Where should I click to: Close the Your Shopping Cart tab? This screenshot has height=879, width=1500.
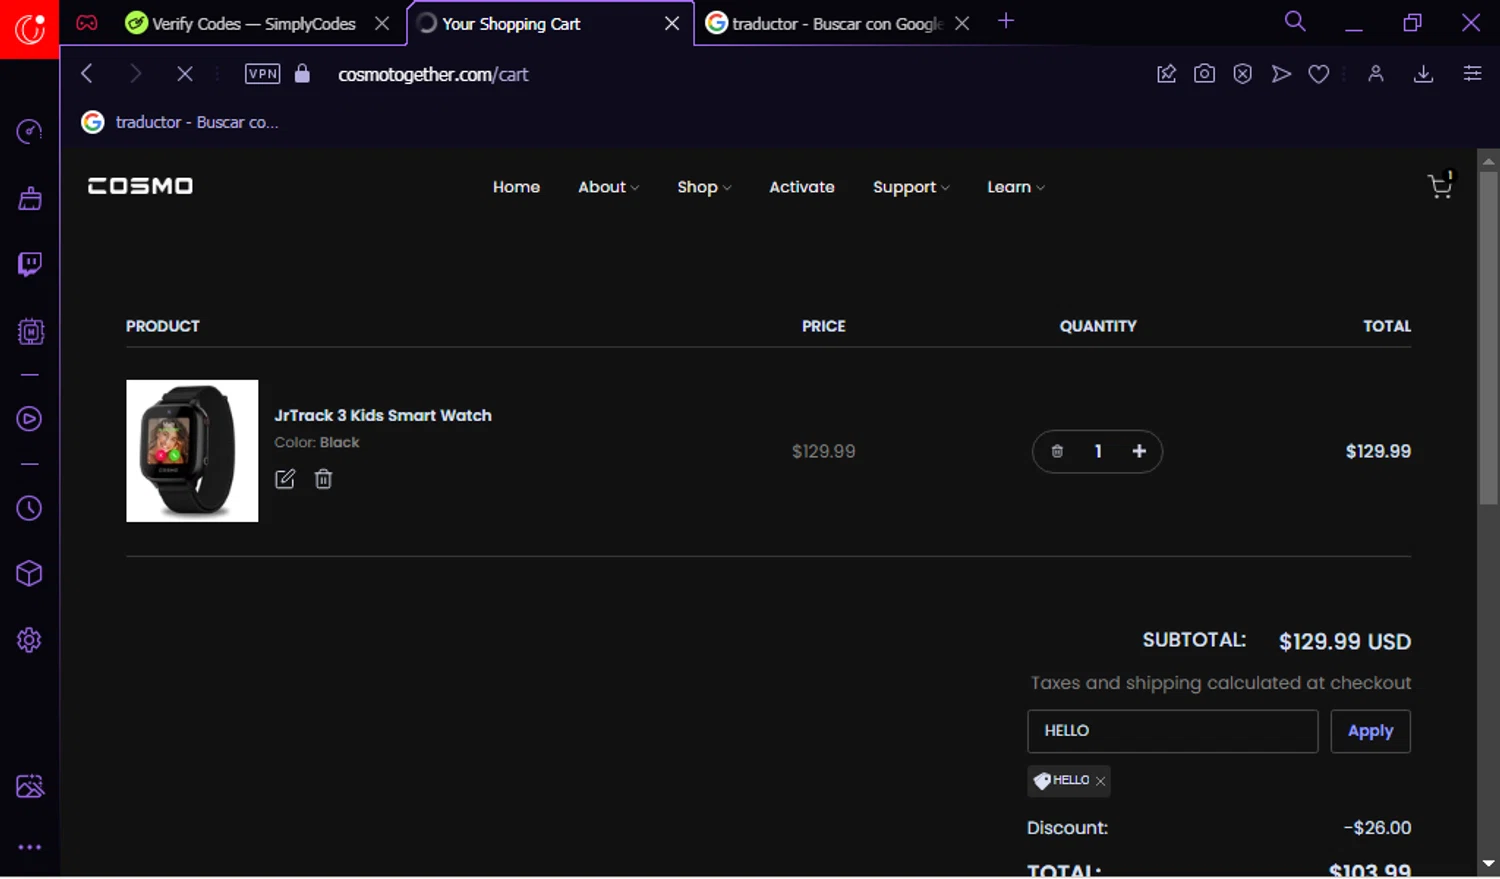[x=672, y=23]
